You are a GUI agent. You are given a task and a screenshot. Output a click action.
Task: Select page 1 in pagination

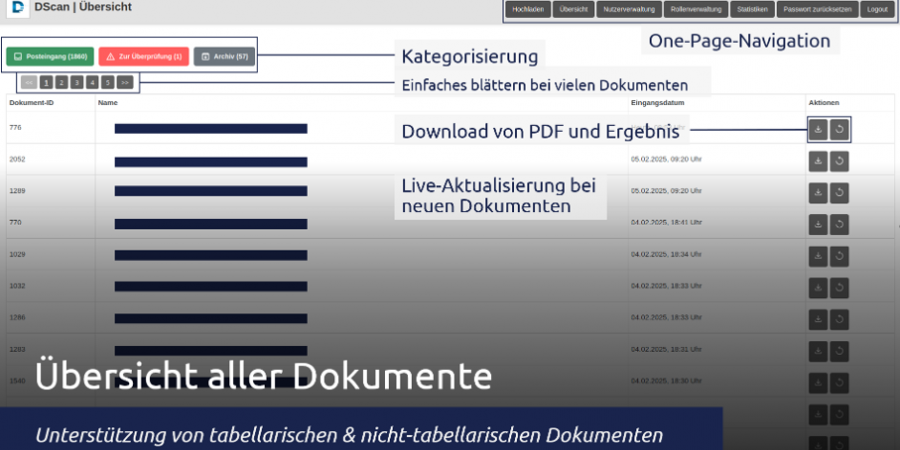pos(46,83)
